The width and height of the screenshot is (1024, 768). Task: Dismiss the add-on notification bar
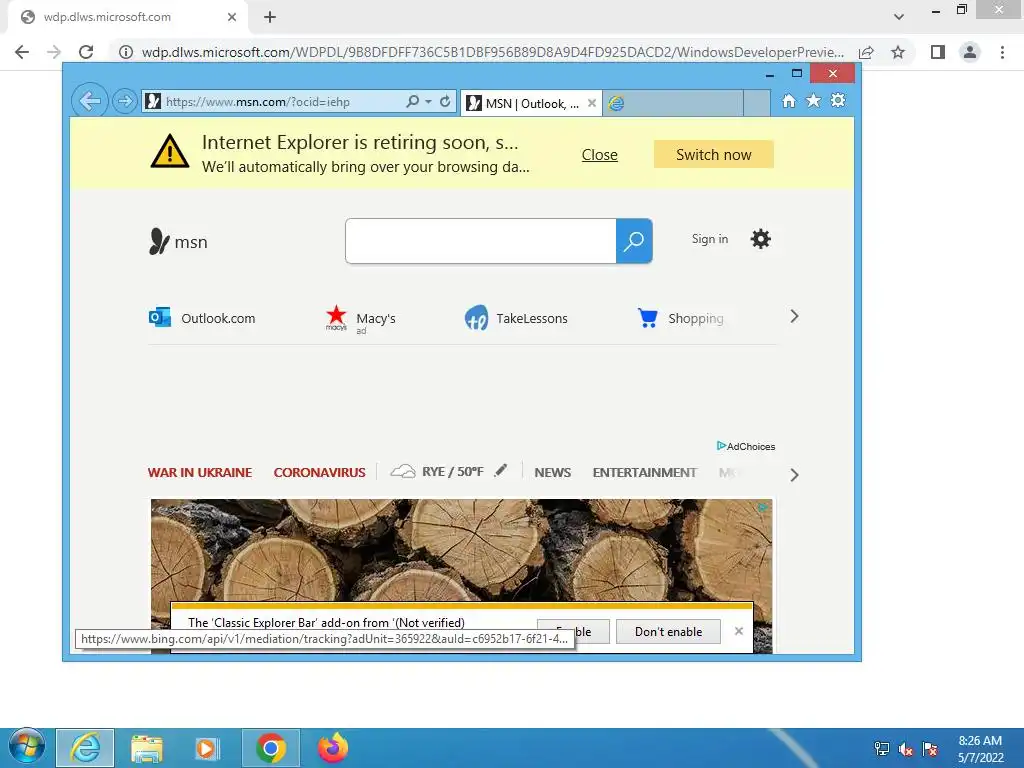739,631
